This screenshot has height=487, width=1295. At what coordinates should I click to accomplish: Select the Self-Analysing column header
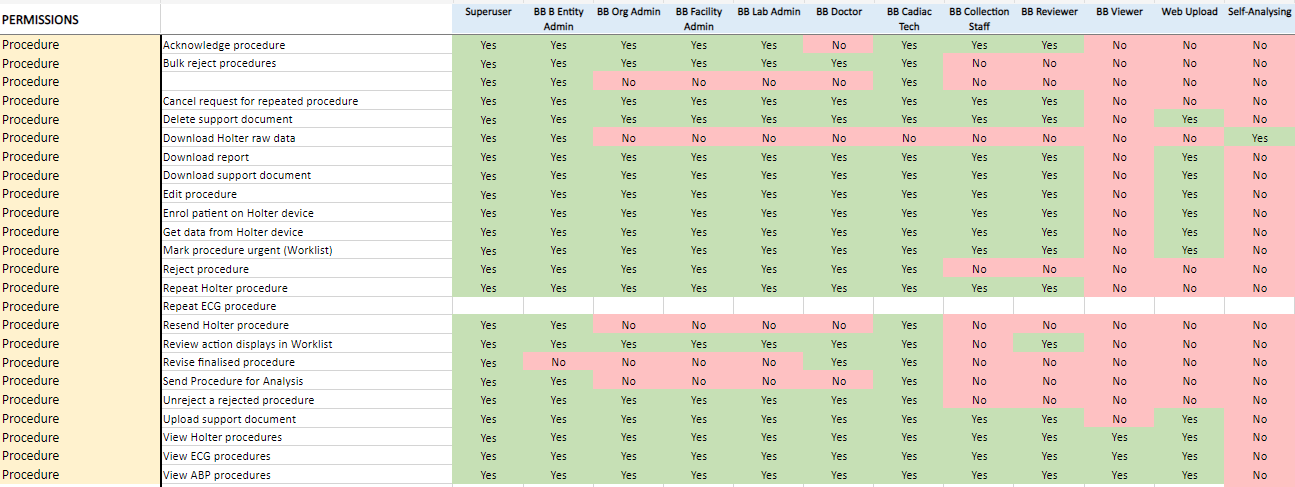[x=1259, y=12]
